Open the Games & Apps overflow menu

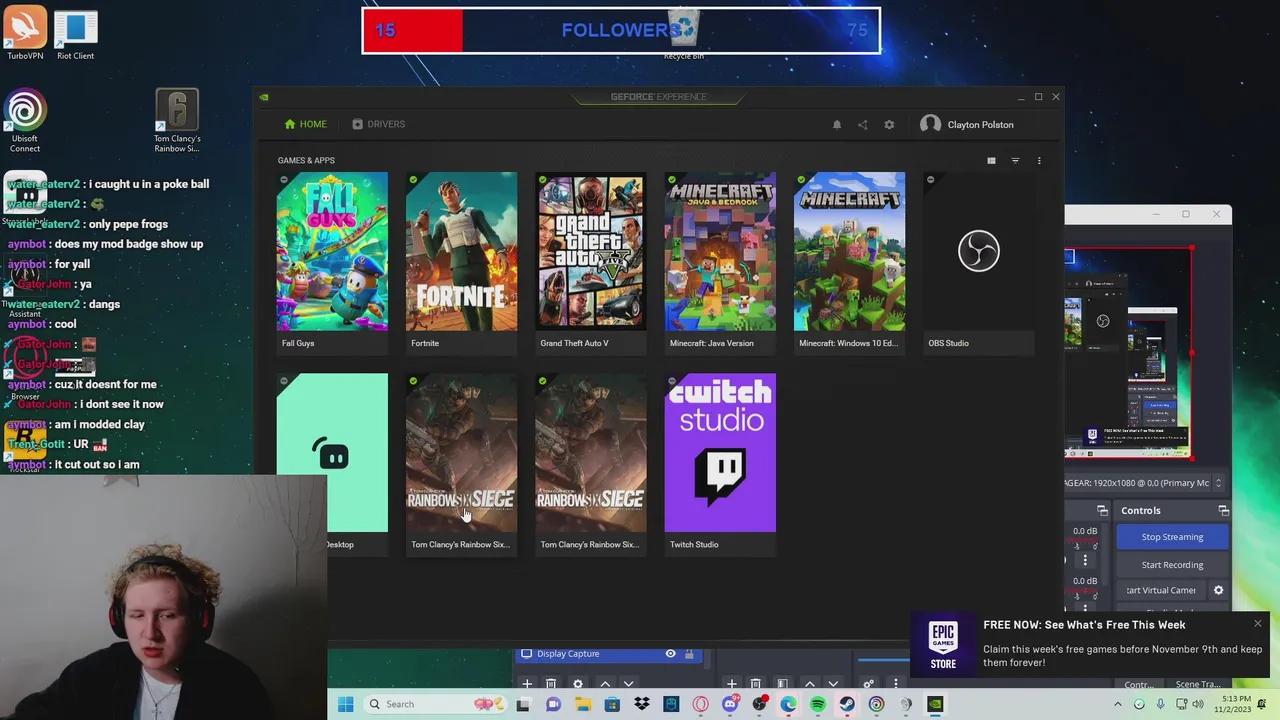tap(1038, 160)
